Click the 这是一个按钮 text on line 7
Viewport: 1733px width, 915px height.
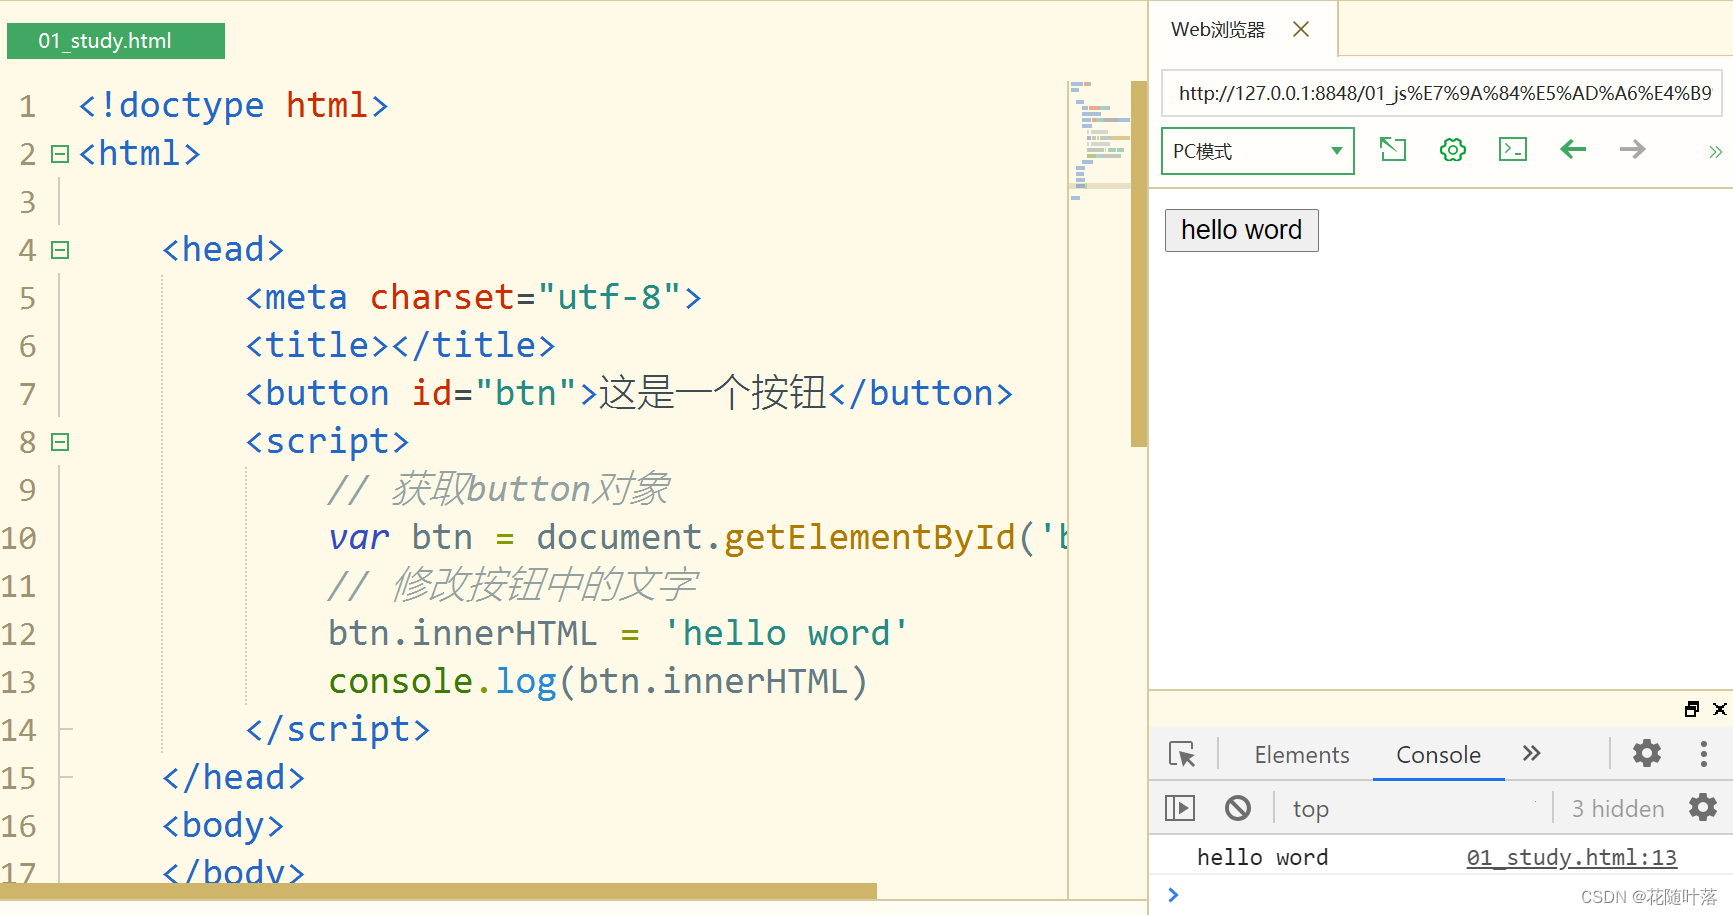pos(712,393)
